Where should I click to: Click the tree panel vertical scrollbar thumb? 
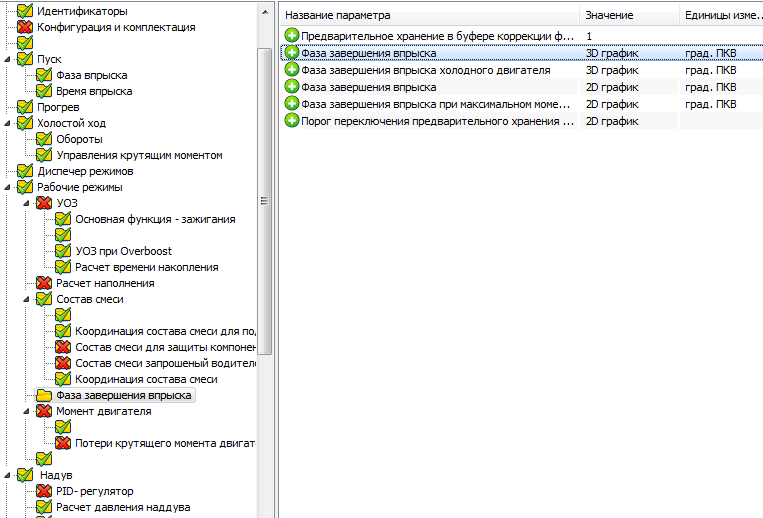(x=265, y=200)
